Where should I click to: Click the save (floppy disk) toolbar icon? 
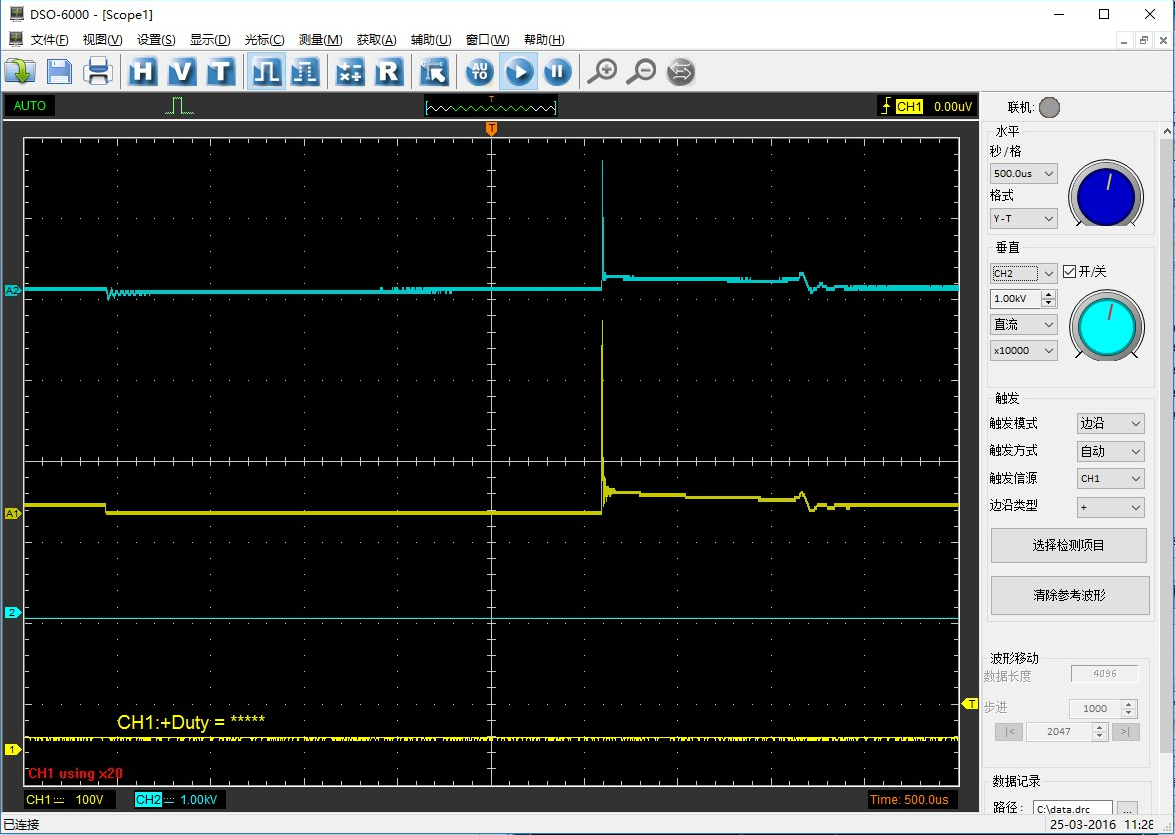pyautogui.click(x=59, y=72)
